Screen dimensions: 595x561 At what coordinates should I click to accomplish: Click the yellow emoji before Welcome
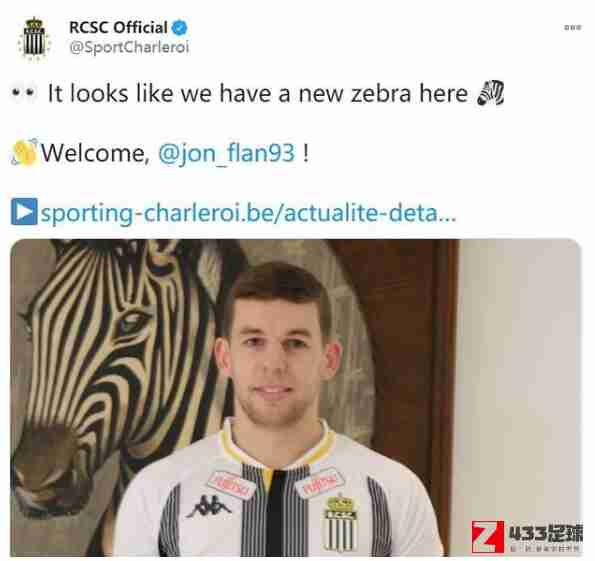(x=24, y=153)
